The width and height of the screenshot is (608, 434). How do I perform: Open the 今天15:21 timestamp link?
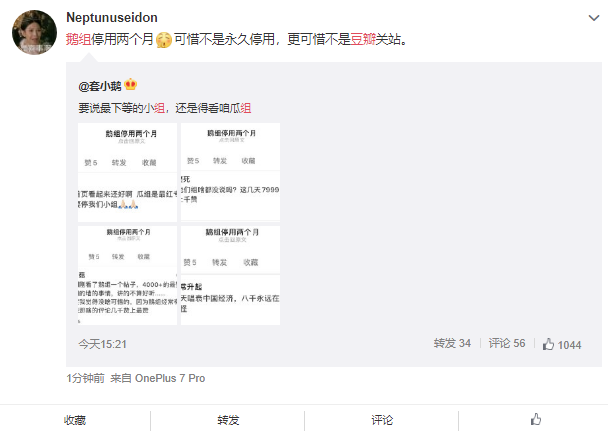pos(103,344)
